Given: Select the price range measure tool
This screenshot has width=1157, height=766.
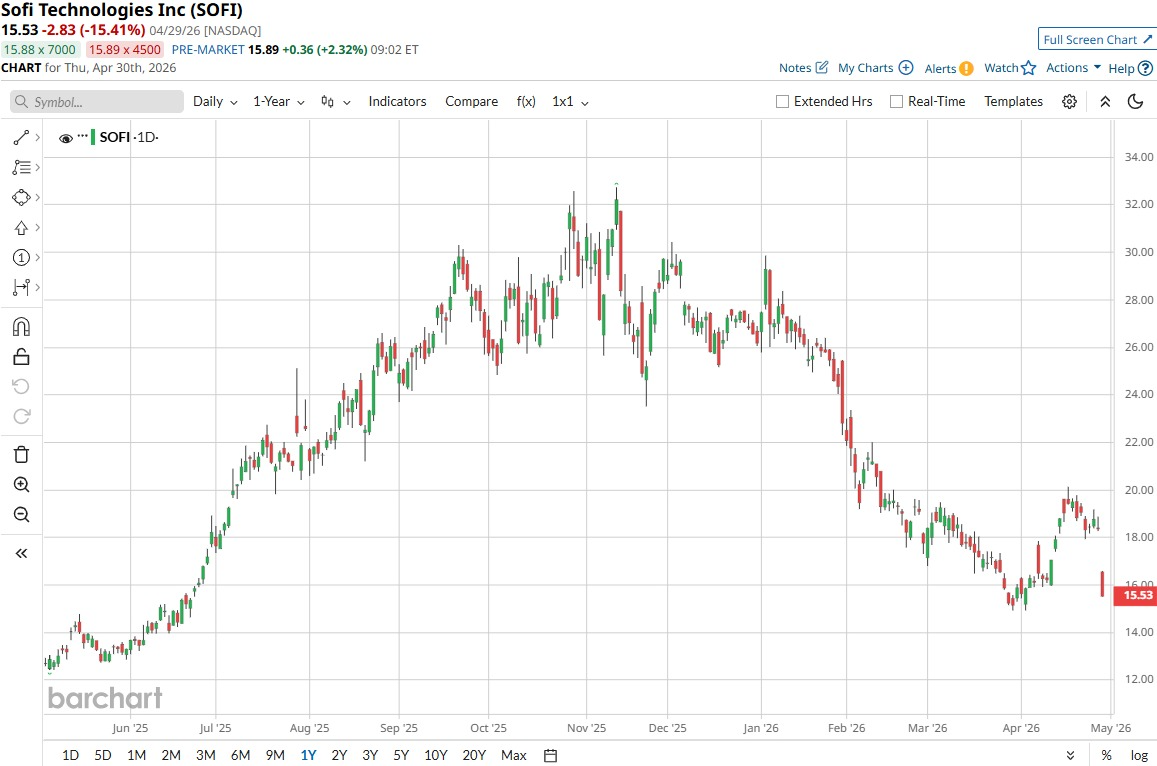Looking at the screenshot, I should pyautogui.click(x=21, y=287).
